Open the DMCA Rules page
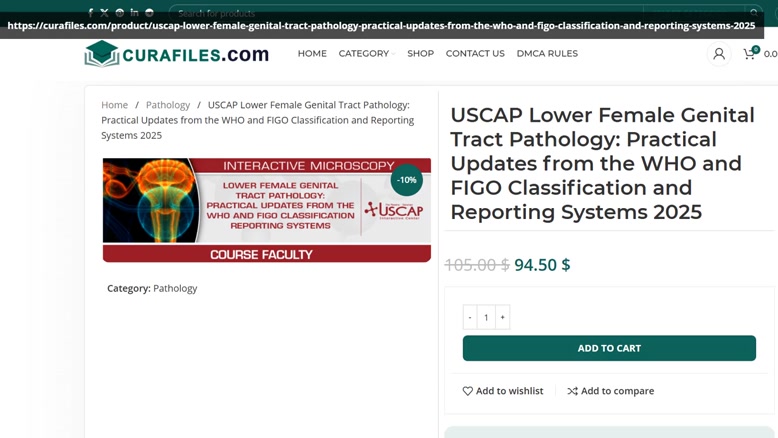This screenshot has width=778, height=438. [x=547, y=54]
